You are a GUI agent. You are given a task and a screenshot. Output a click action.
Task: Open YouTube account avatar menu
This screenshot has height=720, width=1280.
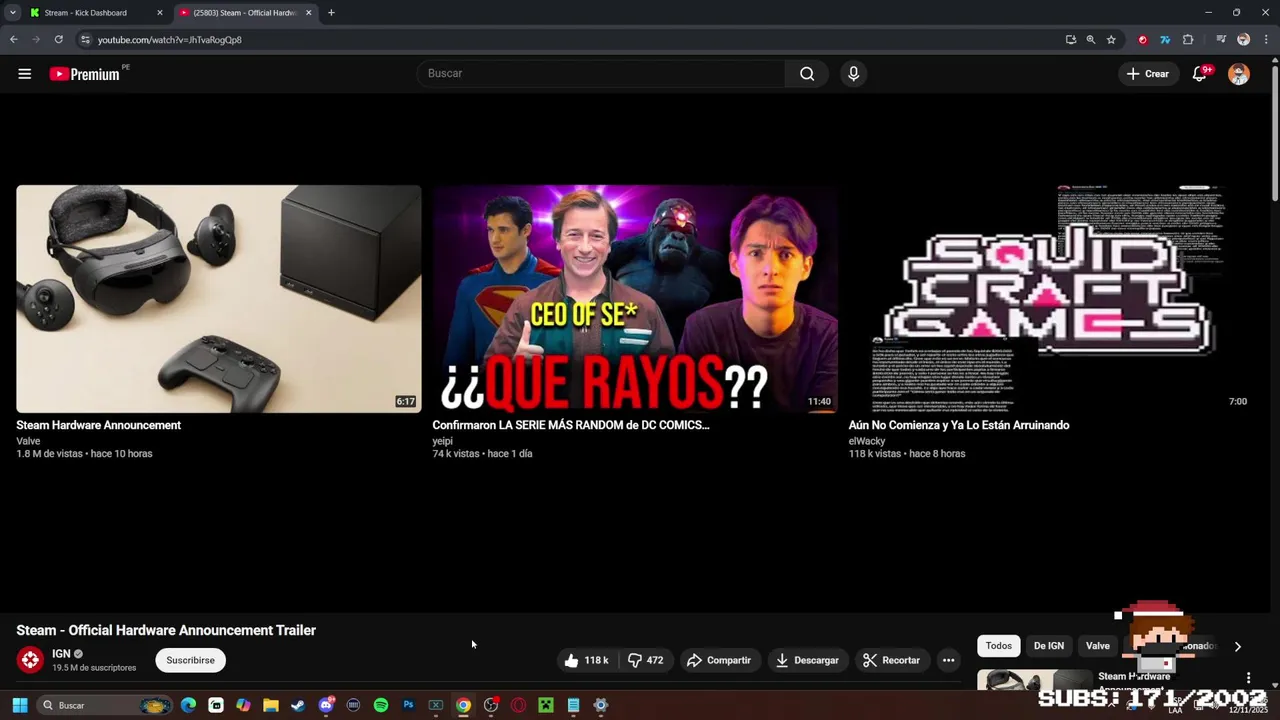tap(1239, 74)
